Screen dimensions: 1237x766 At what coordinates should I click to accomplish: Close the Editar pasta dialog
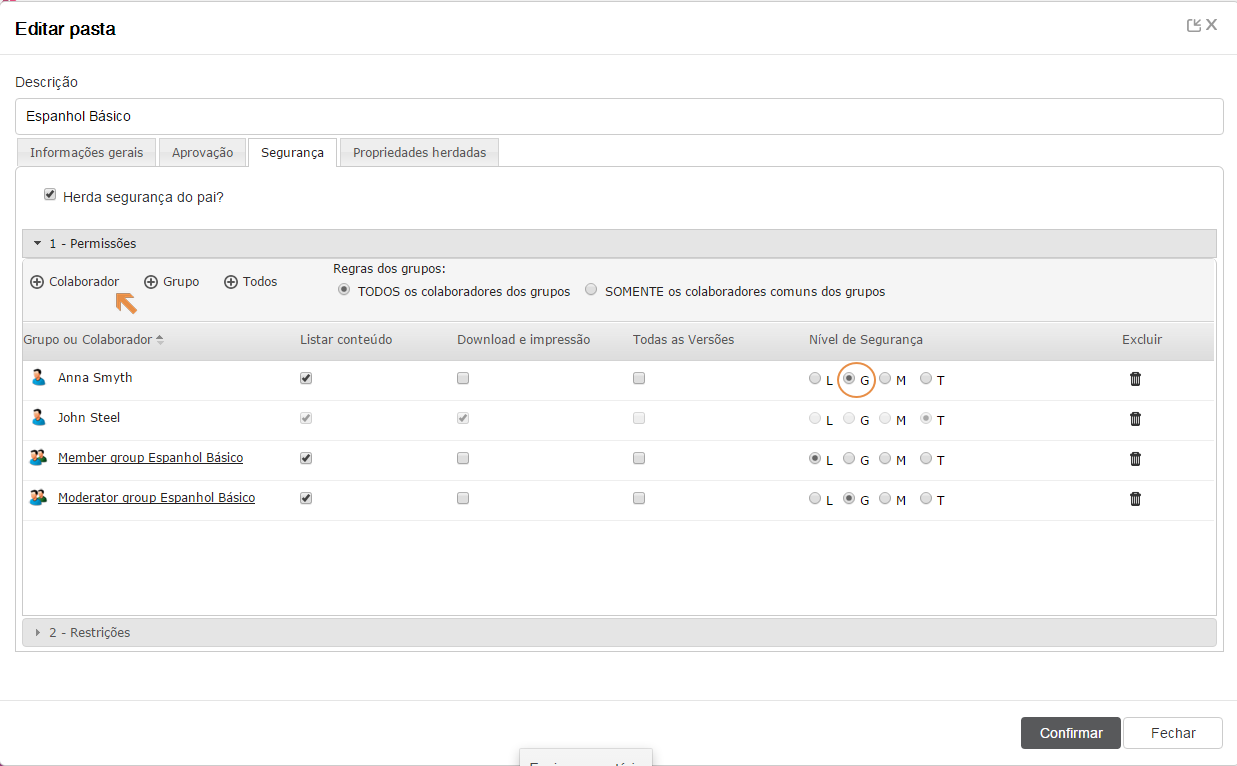click(x=1211, y=25)
